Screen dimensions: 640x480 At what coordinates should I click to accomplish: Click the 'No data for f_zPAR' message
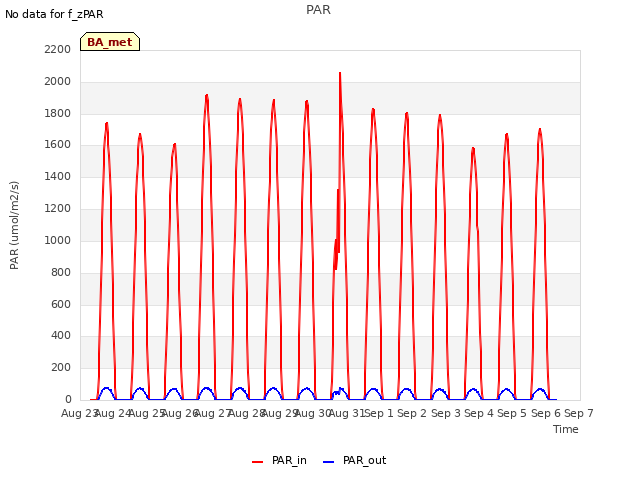[x=54, y=14]
